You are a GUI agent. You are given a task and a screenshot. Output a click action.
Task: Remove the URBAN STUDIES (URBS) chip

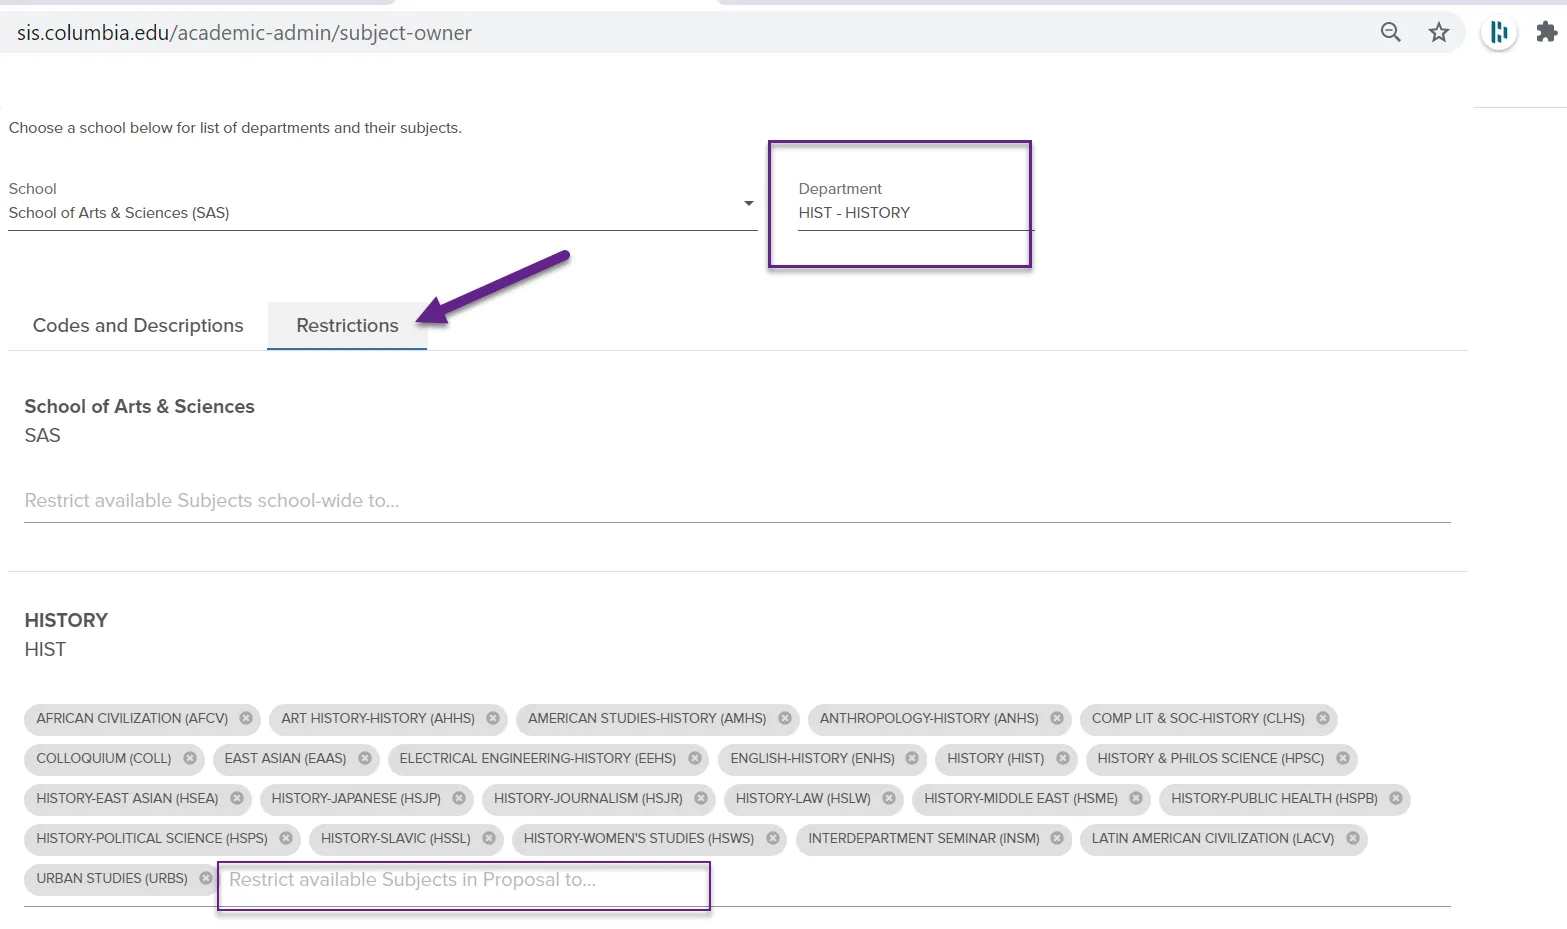(206, 878)
